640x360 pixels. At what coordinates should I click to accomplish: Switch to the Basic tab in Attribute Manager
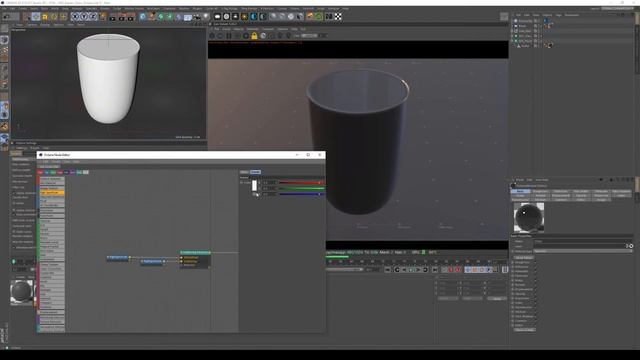[x=520, y=191]
